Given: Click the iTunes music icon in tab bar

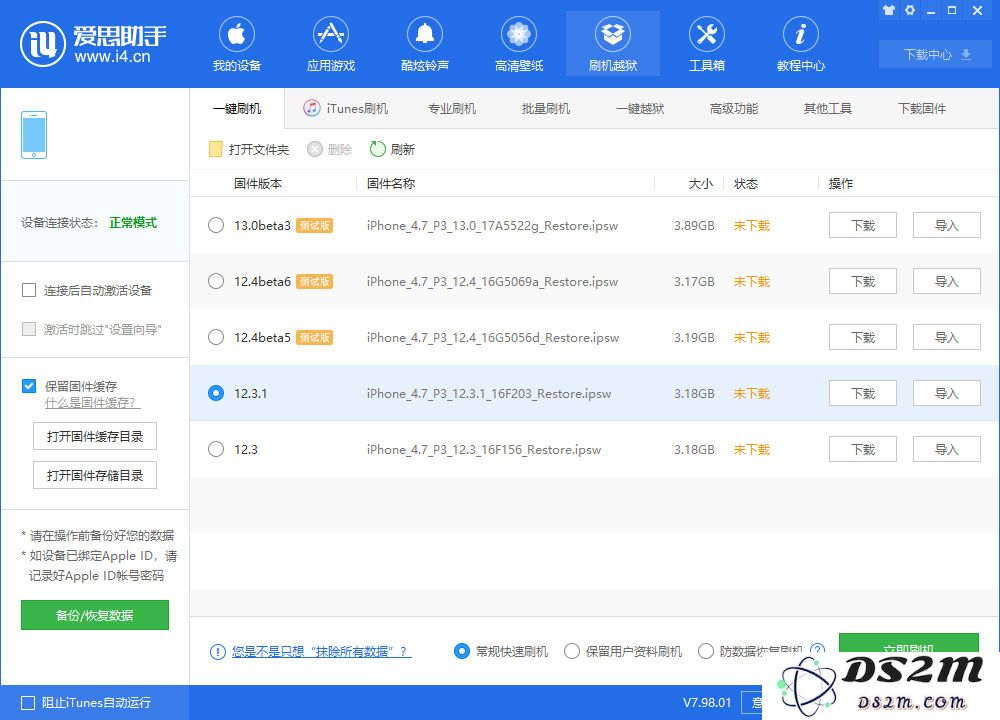Looking at the screenshot, I should [x=311, y=108].
